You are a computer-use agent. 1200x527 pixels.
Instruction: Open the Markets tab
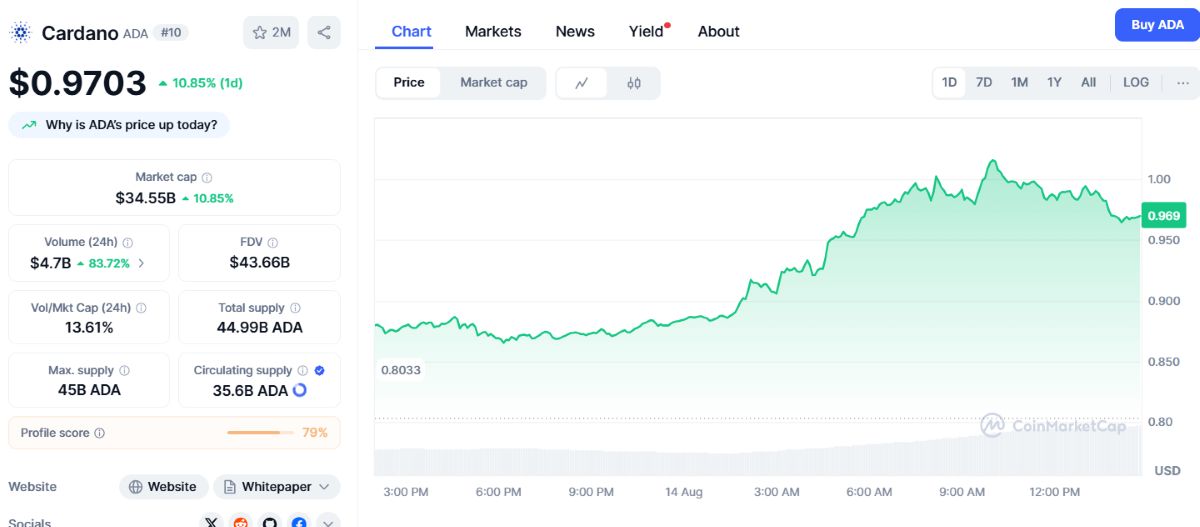[x=493, y=32]
